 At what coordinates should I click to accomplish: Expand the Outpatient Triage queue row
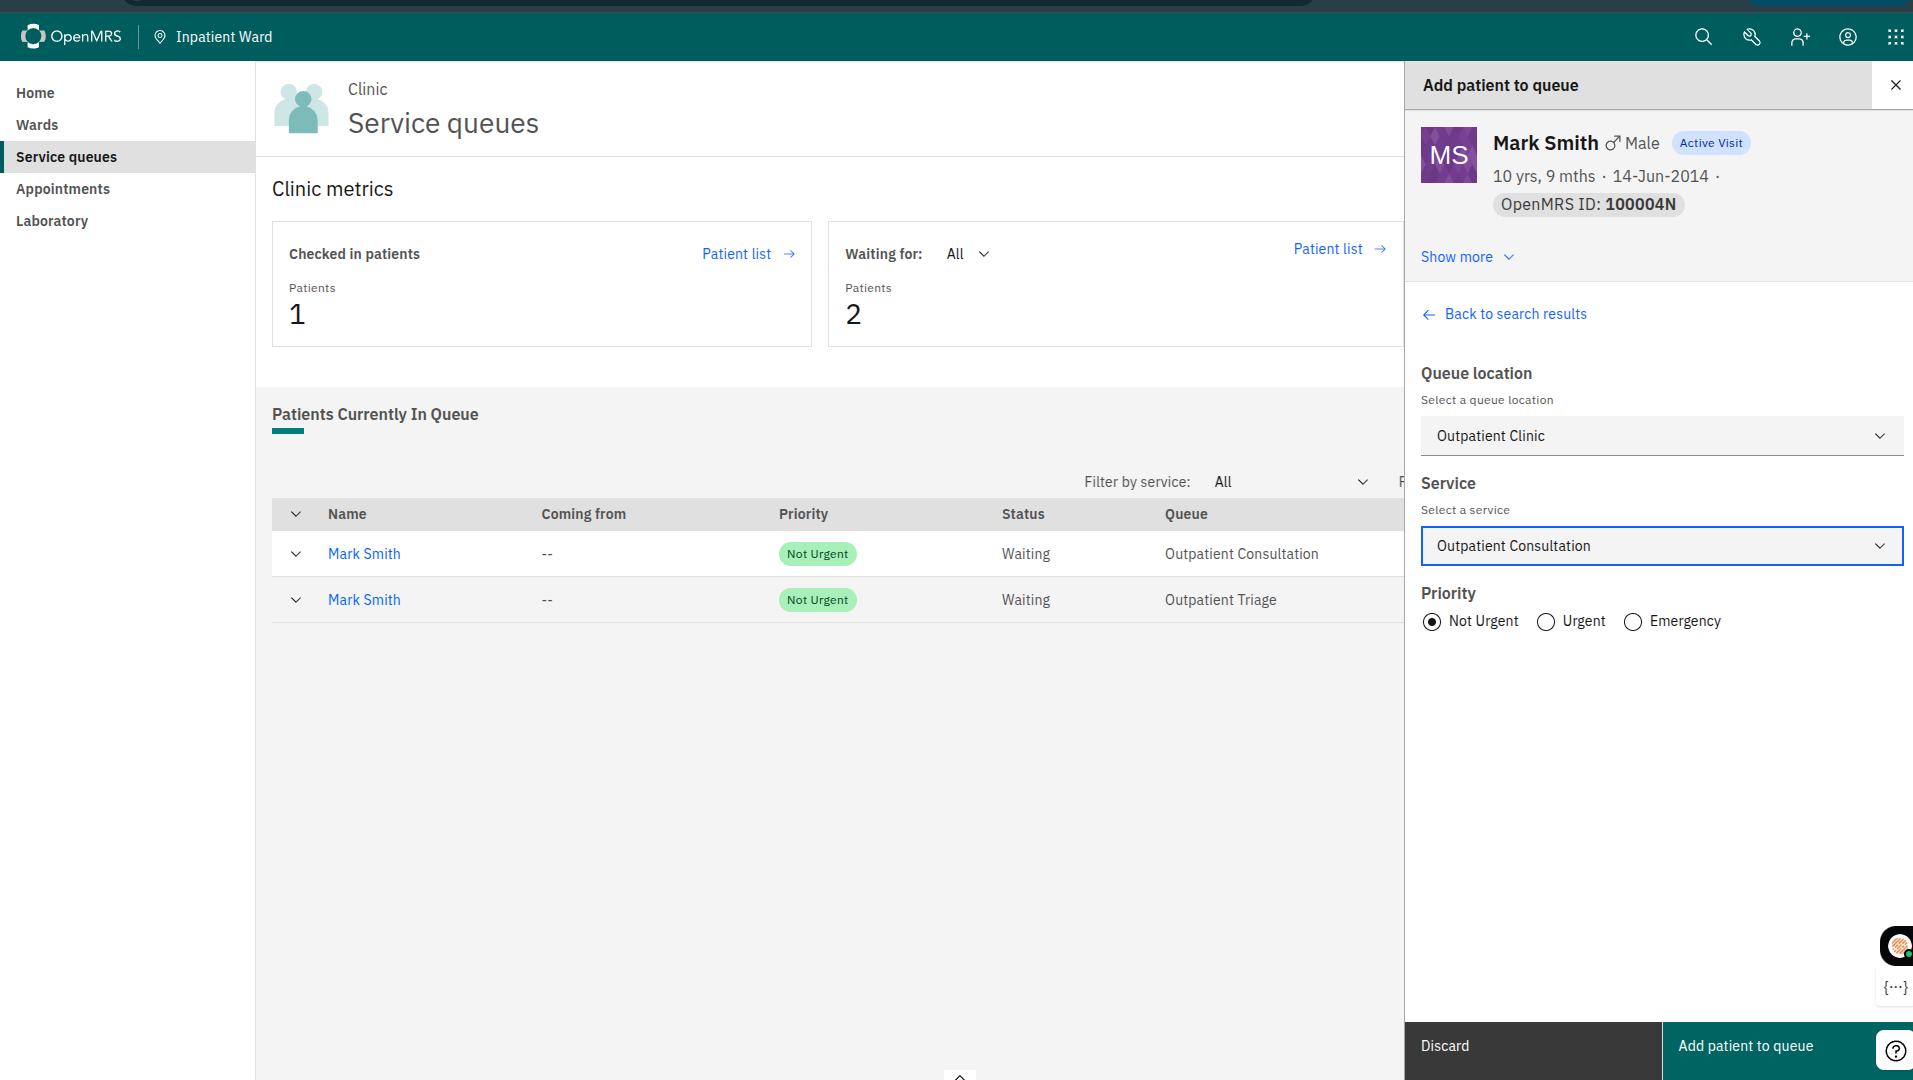pyautogui.click(x=296, y=600)
